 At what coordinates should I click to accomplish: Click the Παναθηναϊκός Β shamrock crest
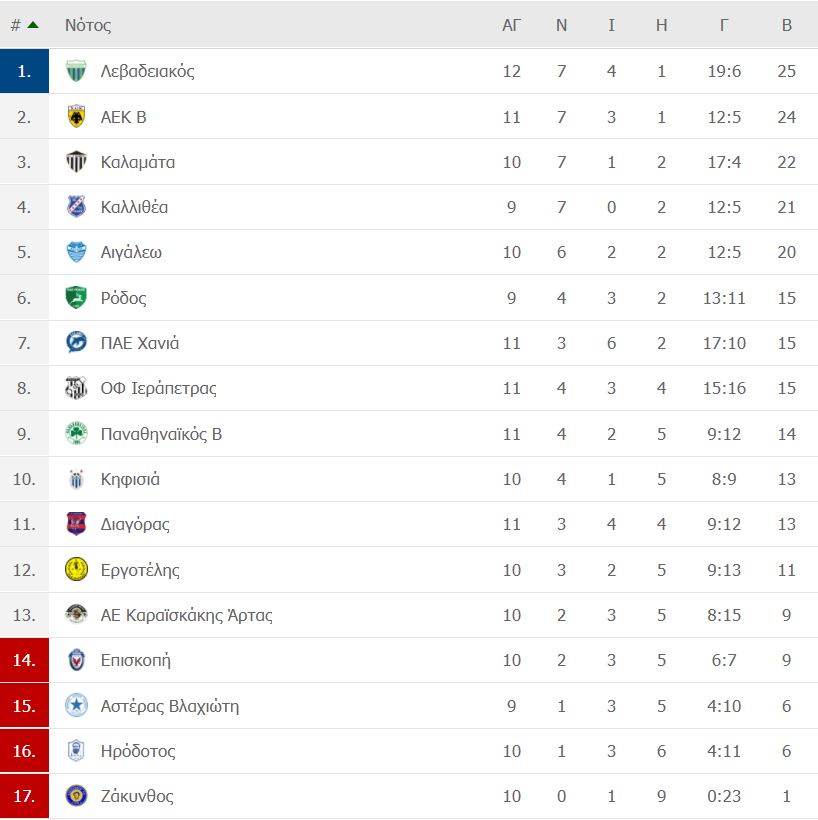(x=76, y=434)
